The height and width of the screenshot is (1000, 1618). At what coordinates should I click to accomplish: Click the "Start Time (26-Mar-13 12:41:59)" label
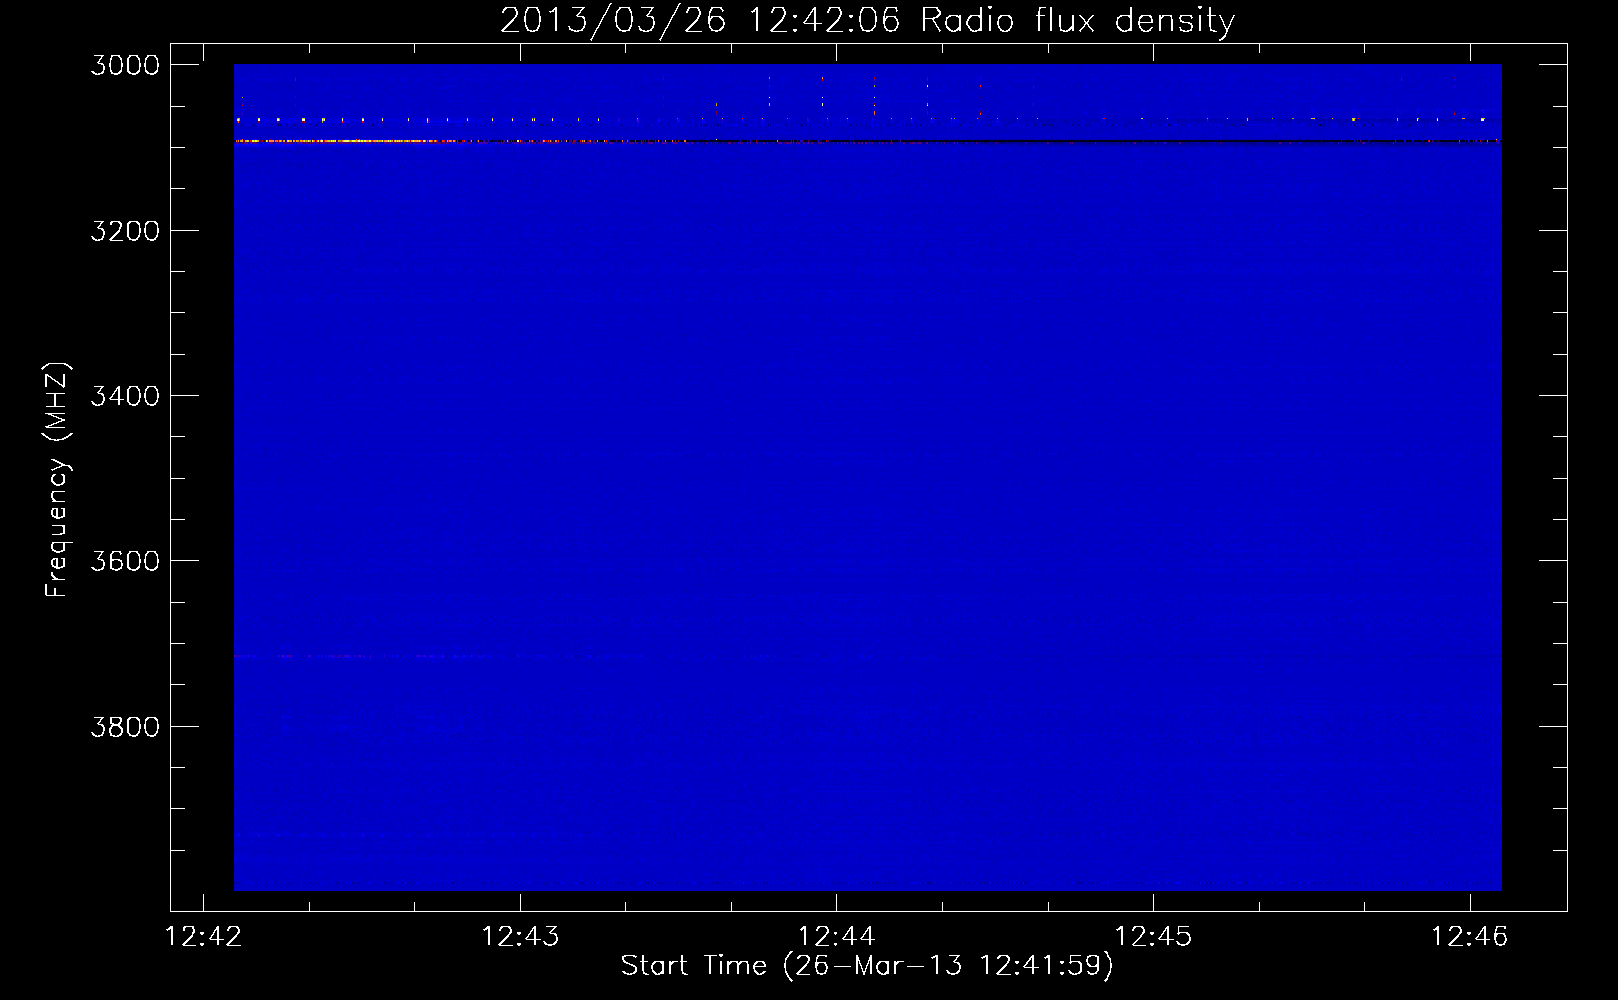click(x=867, y=966)
